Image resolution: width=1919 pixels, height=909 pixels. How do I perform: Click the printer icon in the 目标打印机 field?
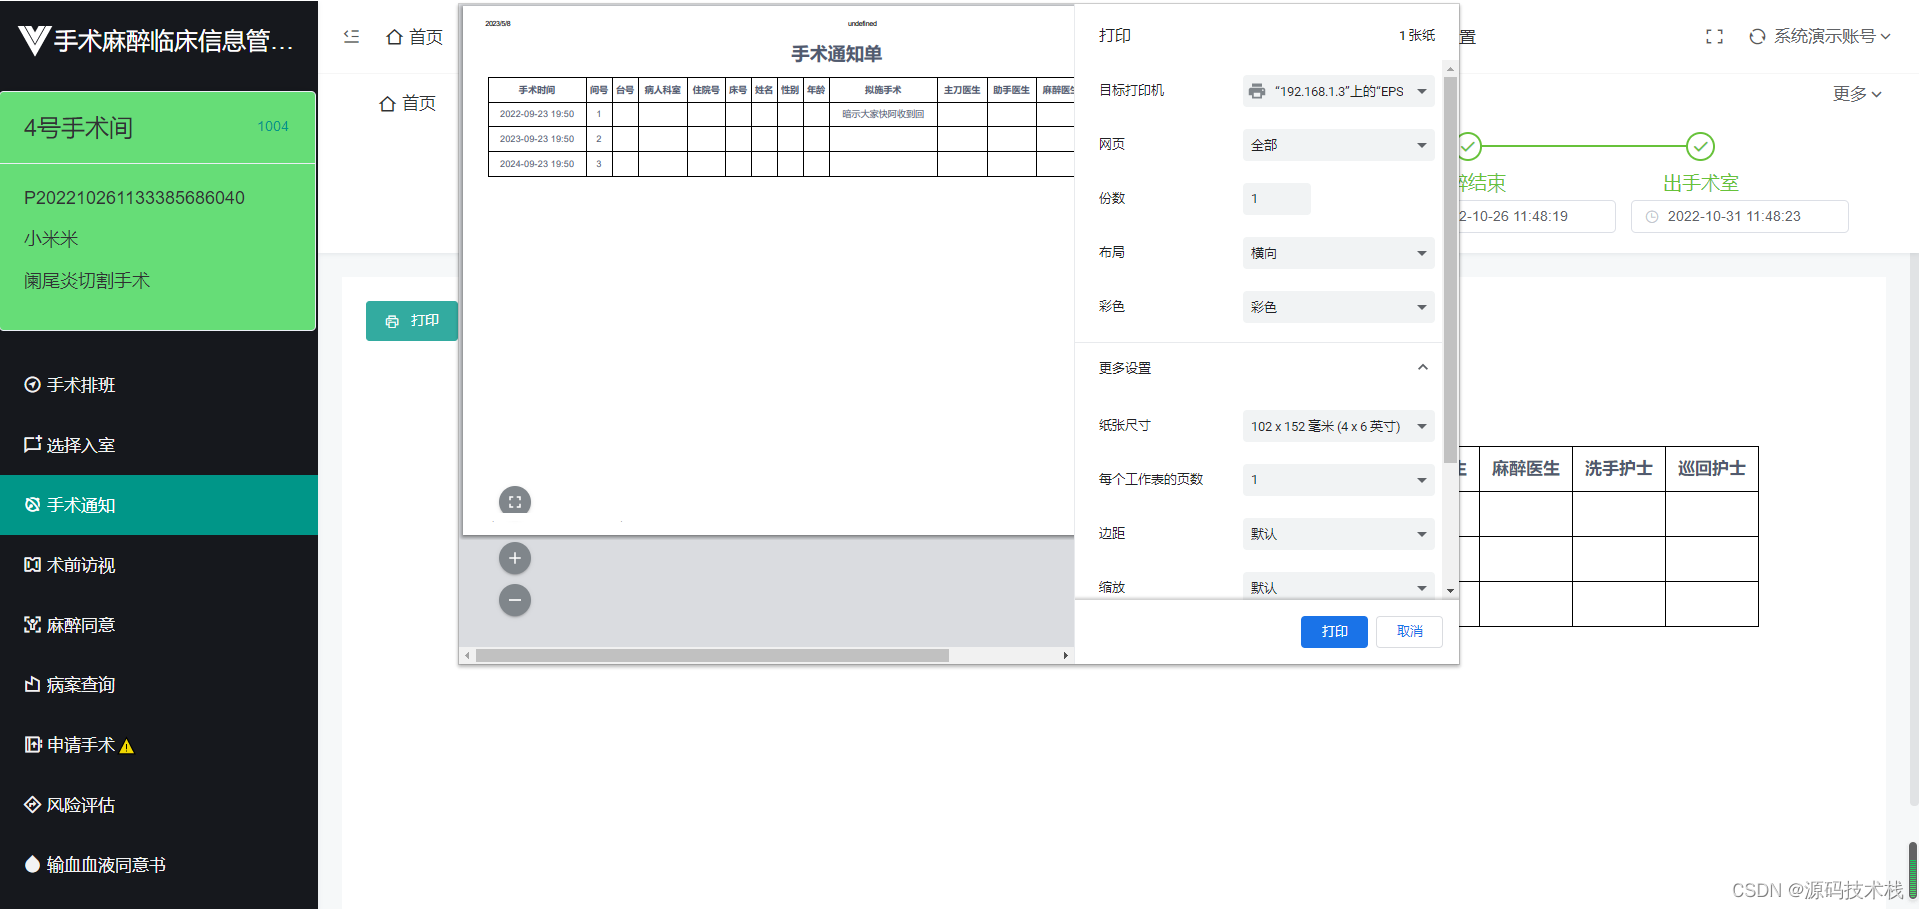tap(1257, 91)
